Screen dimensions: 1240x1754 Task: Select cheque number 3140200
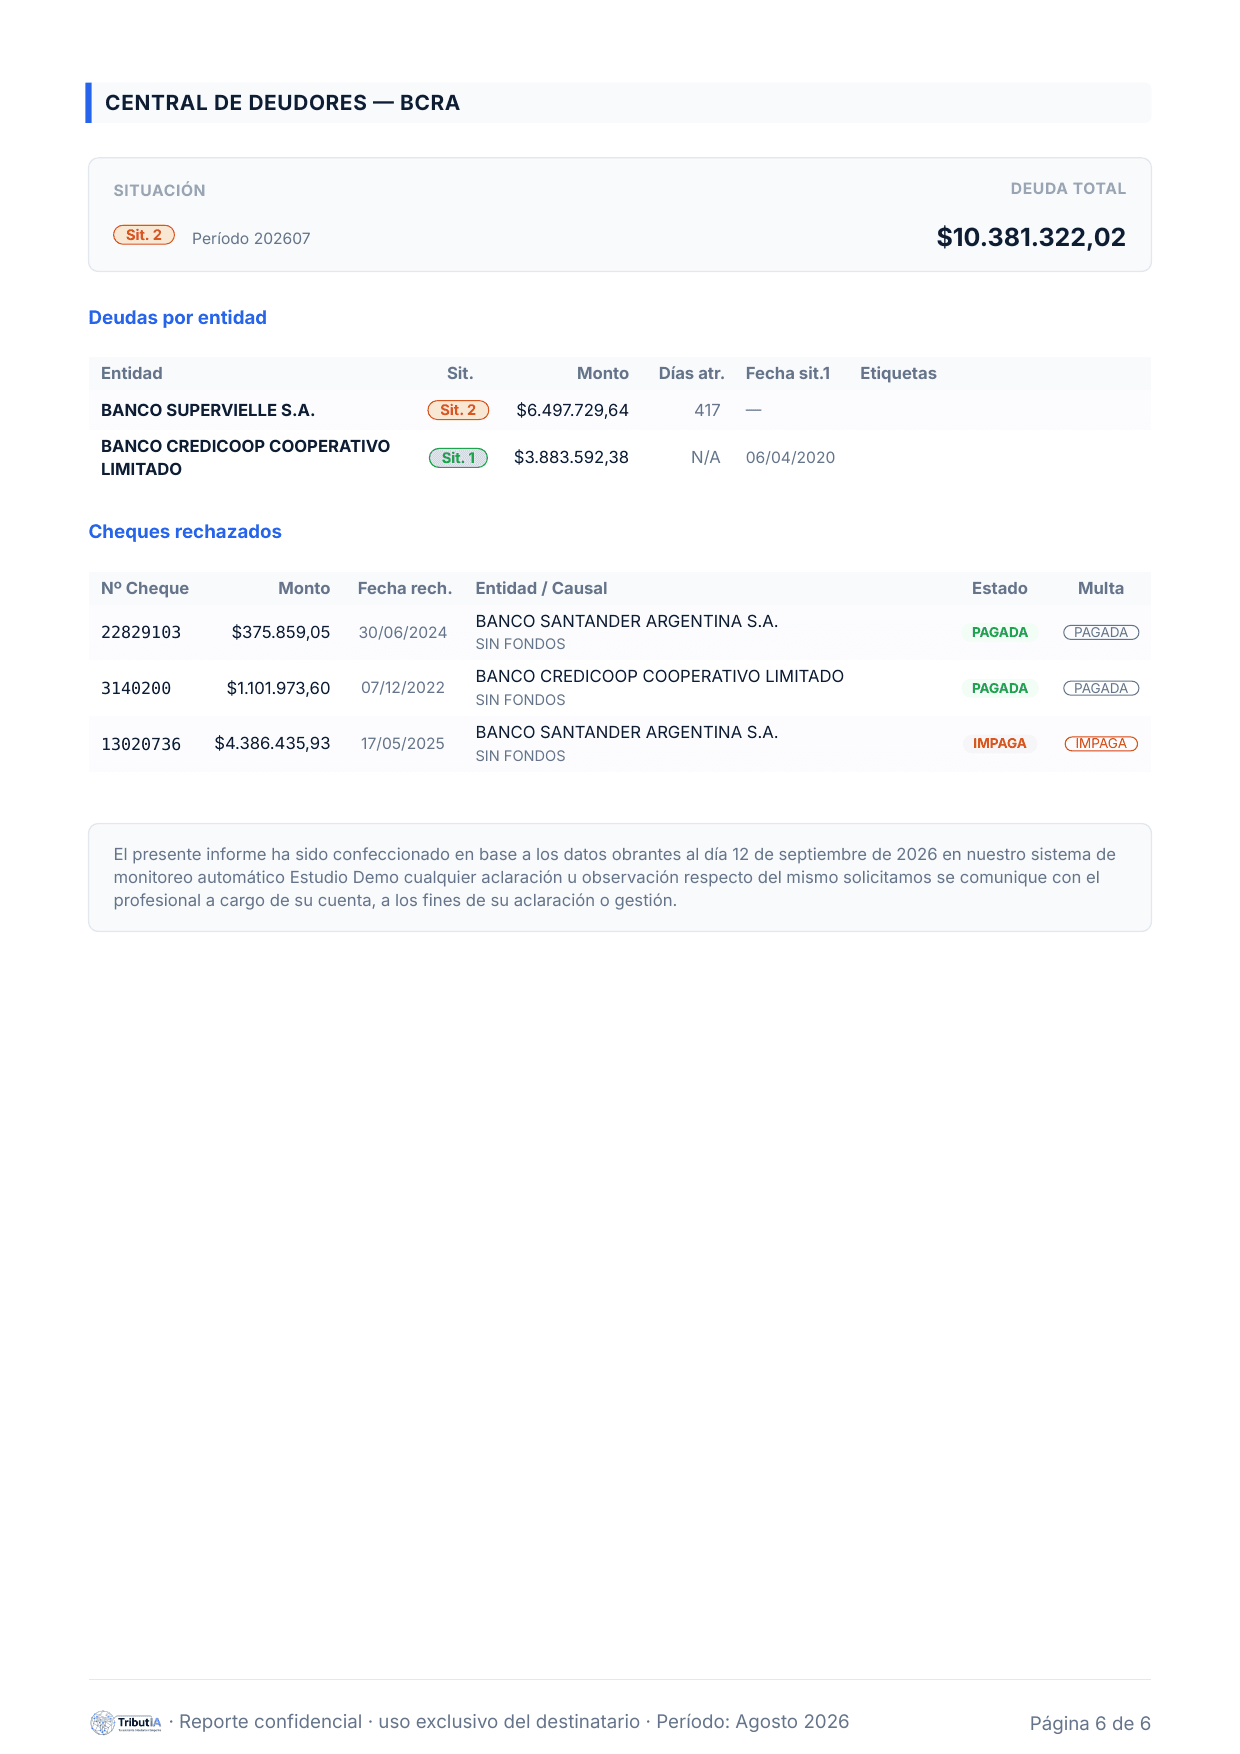click(x=136, y=688)
